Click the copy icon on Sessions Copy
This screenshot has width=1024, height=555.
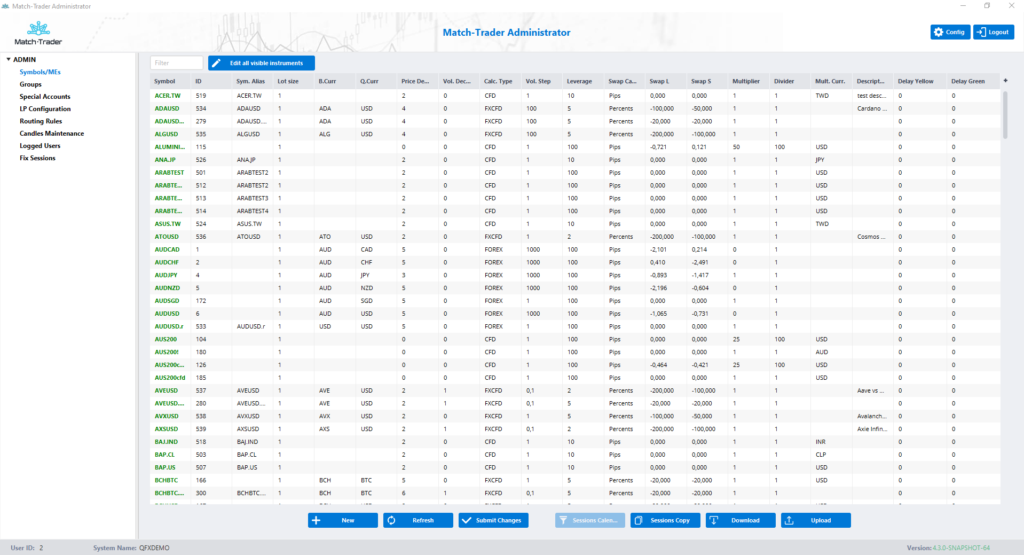pos(639,520)
